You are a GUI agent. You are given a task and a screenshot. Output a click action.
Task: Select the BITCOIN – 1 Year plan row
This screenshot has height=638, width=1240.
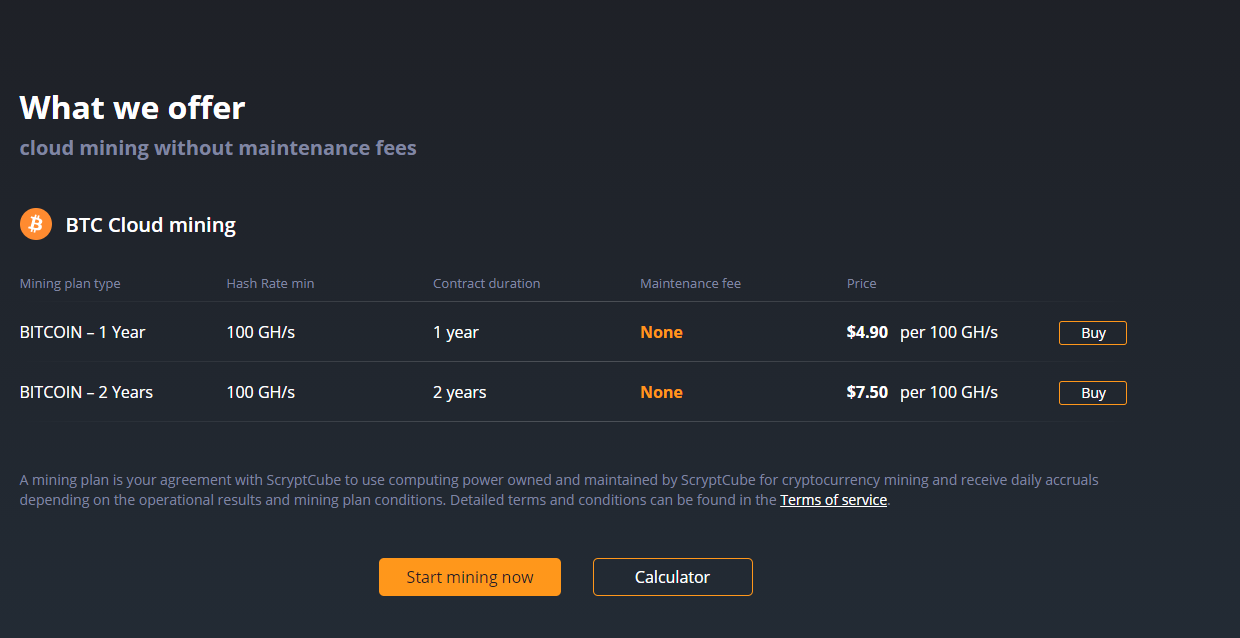coord(82,332)
